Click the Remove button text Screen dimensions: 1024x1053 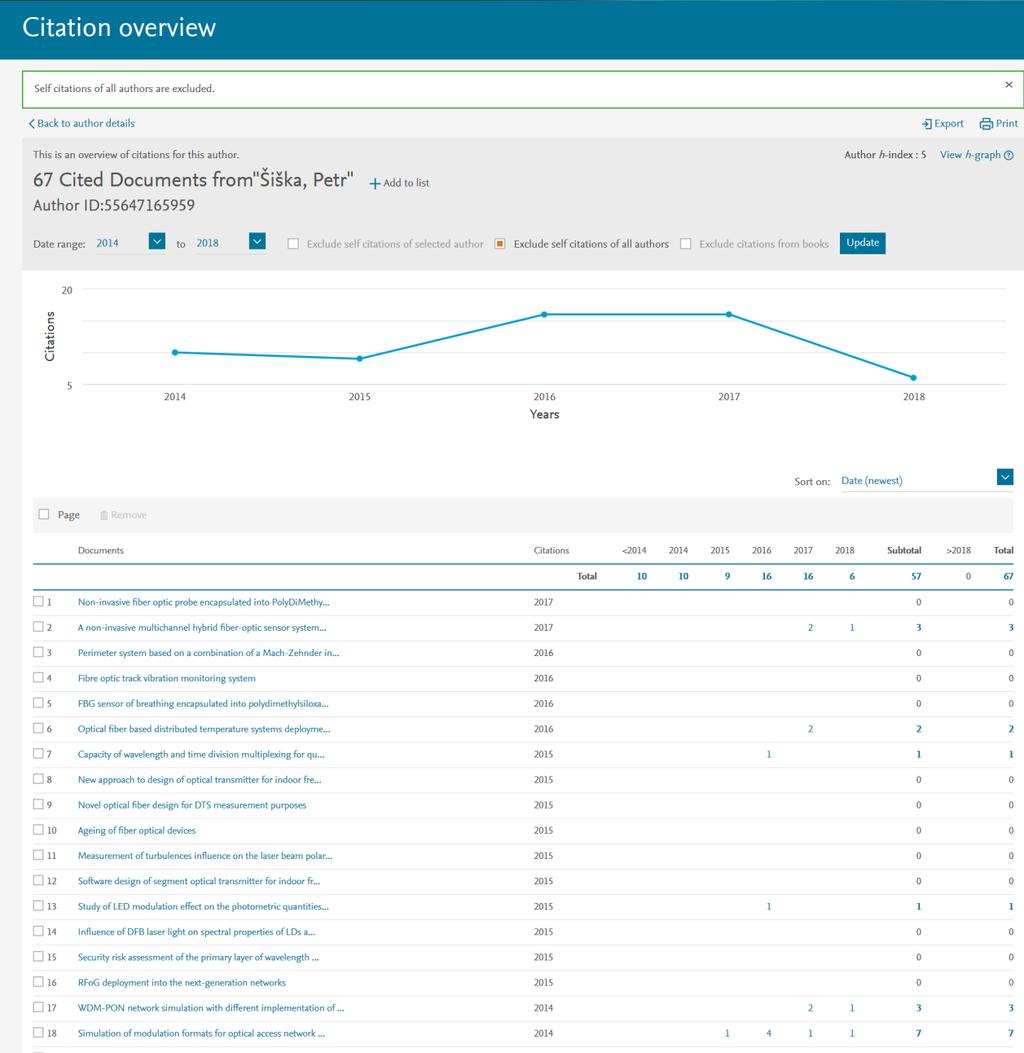[x=129, y=515]
